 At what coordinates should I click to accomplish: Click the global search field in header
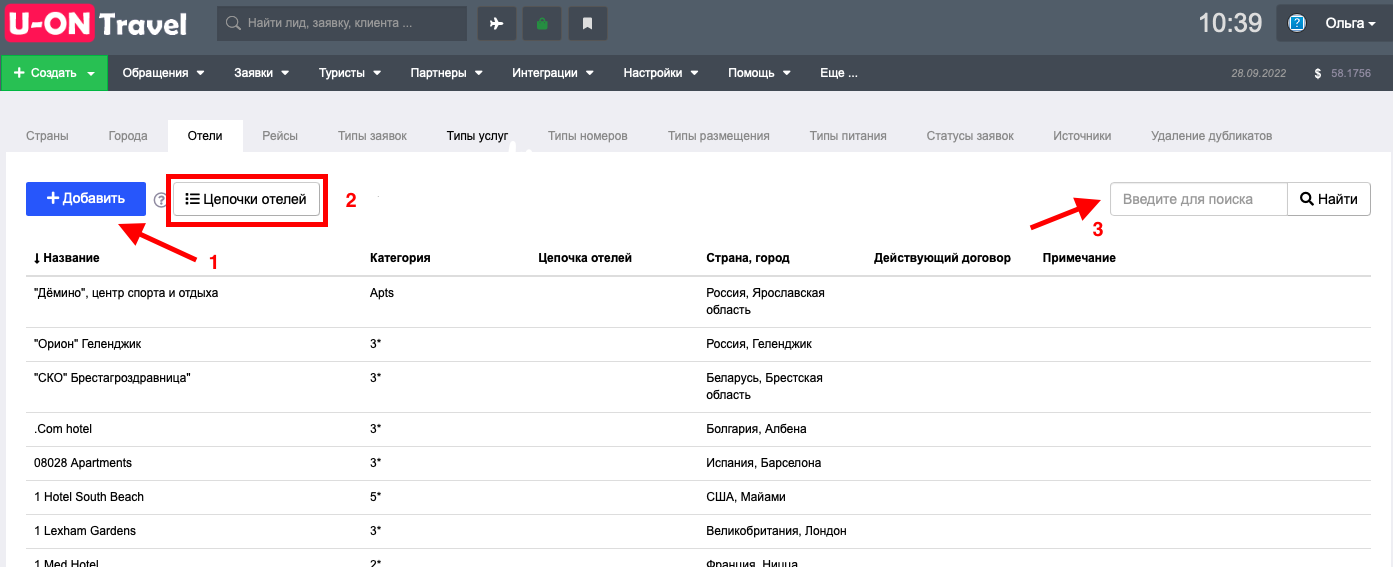pos(342,23)
